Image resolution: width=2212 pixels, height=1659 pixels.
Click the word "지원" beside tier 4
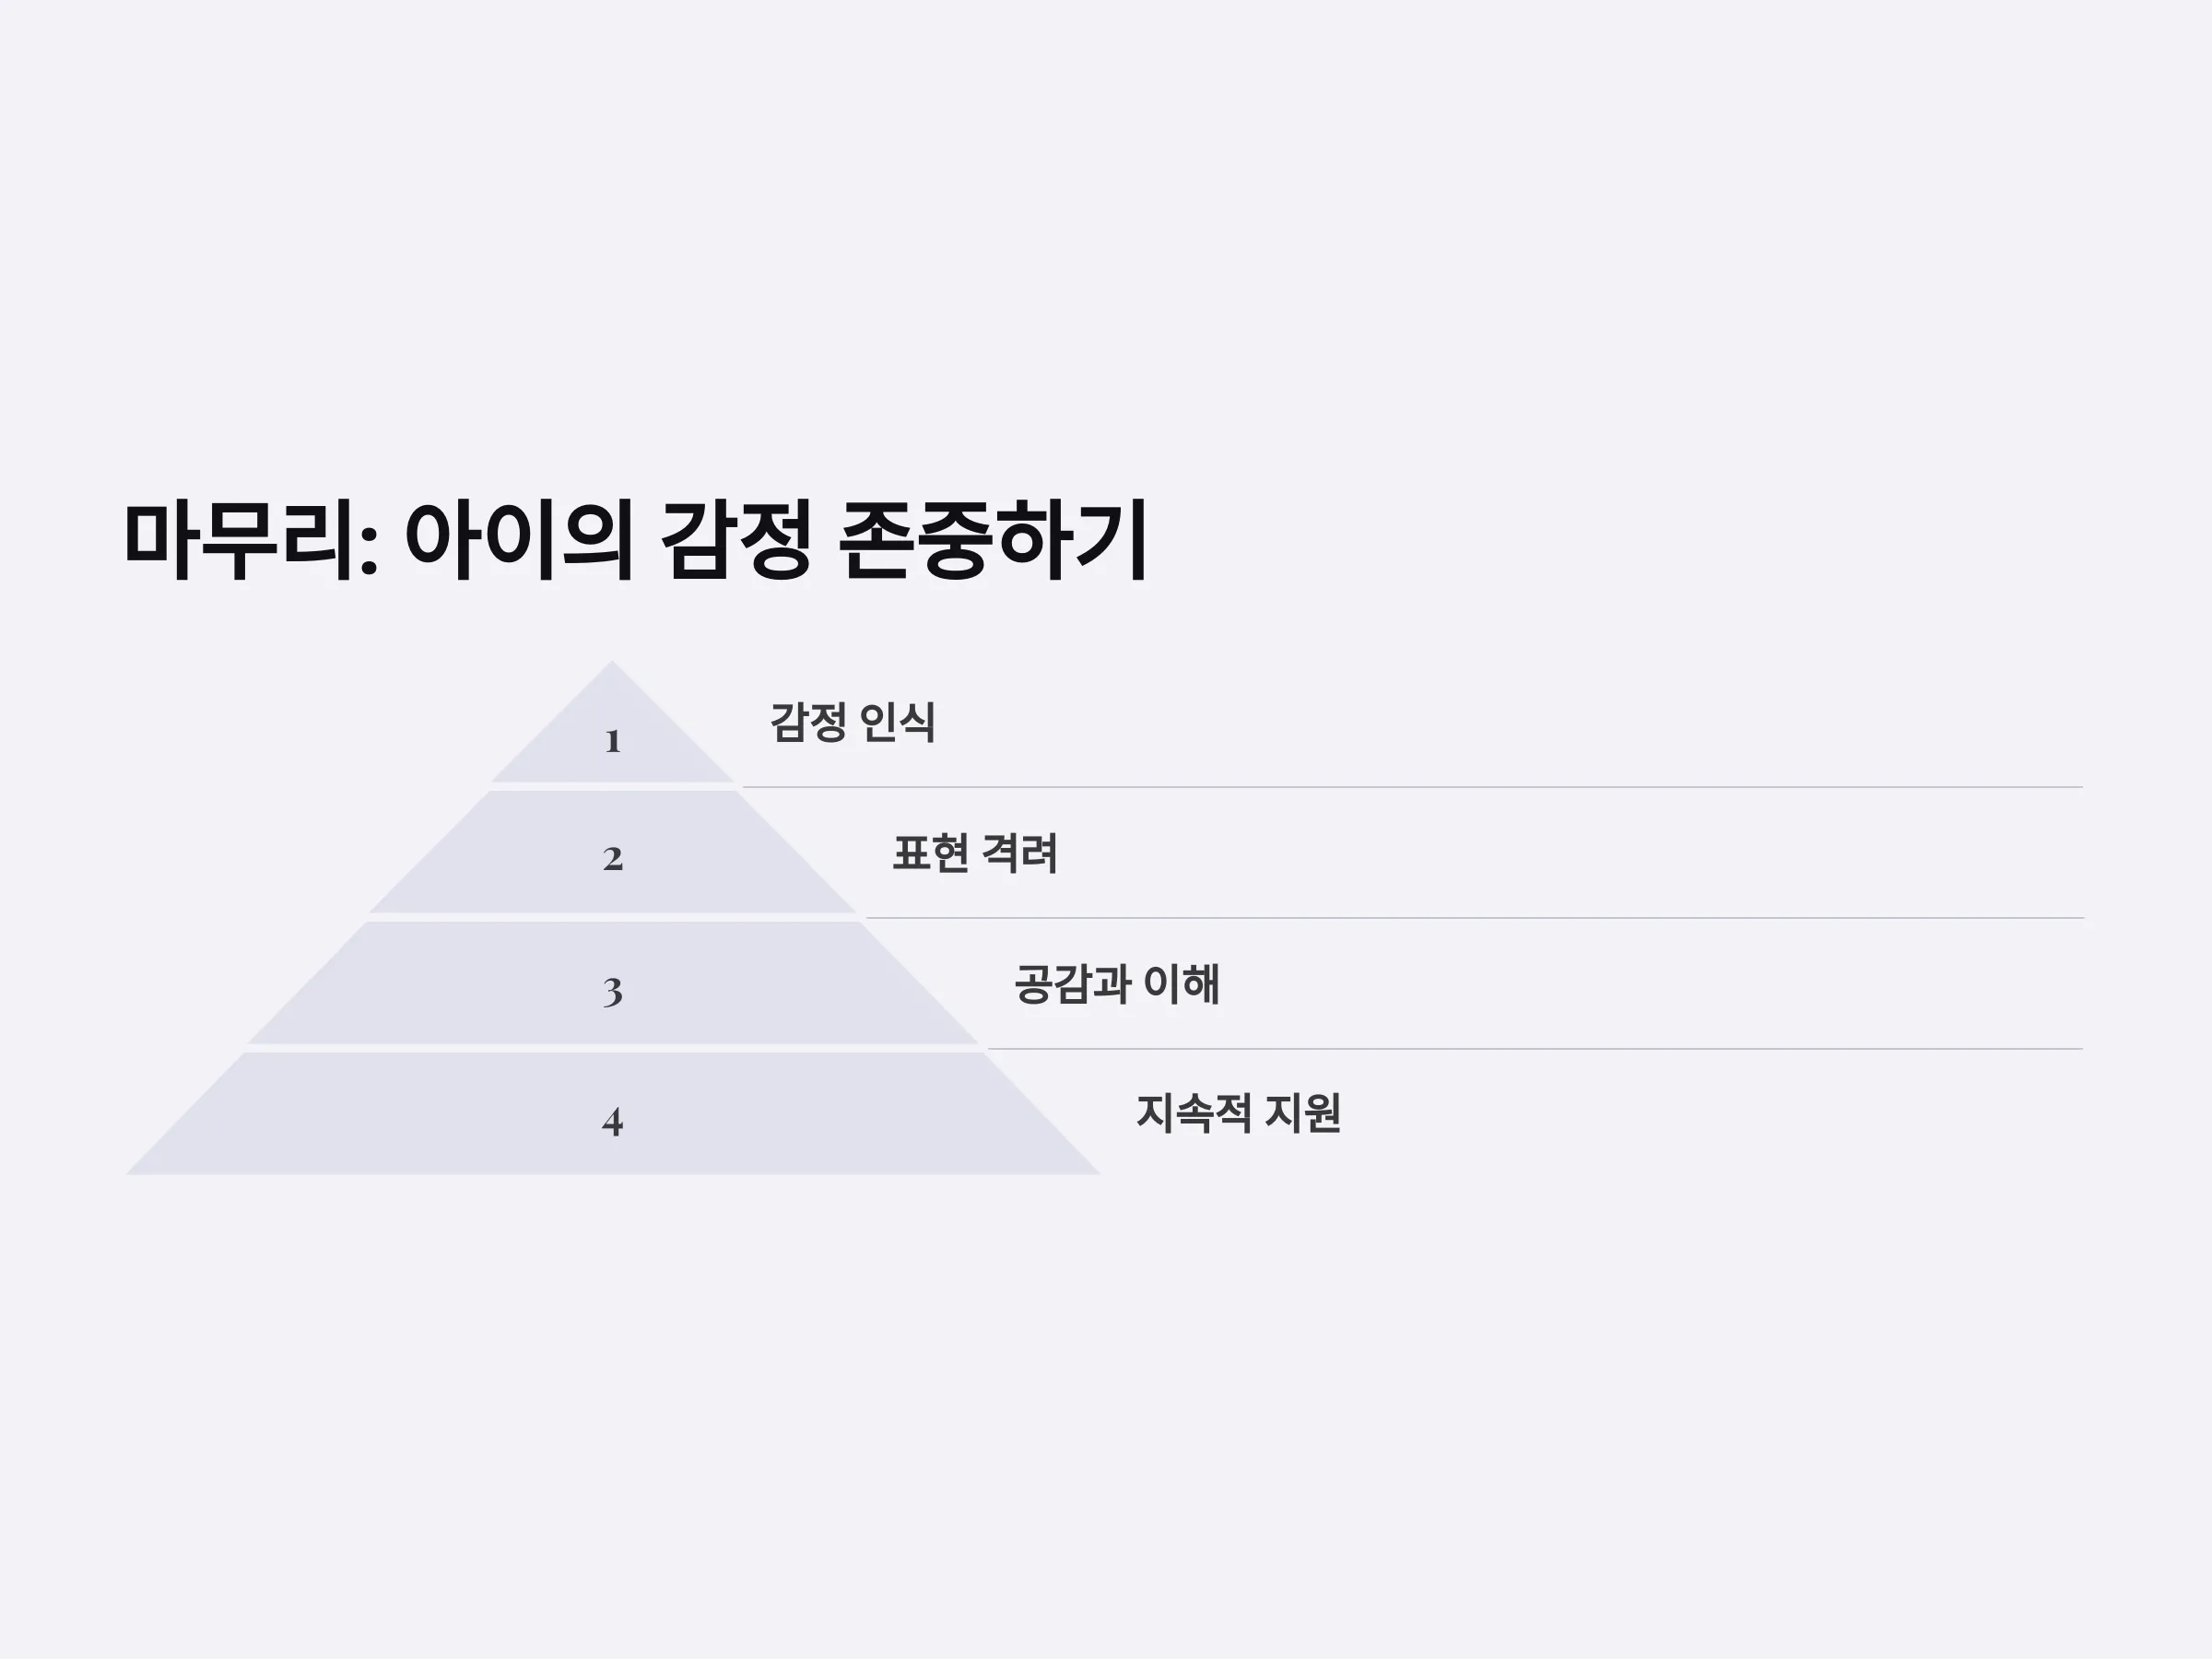coord(1303,1113)
